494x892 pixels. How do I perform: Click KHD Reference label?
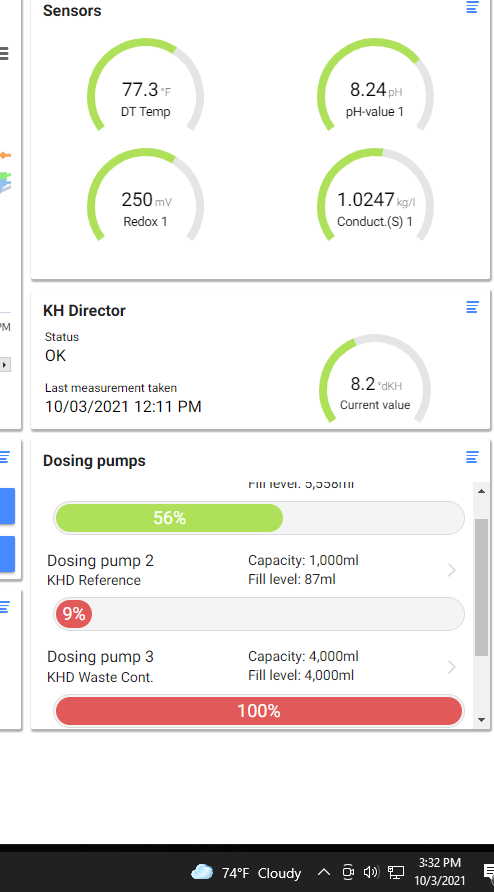[94, 580]
